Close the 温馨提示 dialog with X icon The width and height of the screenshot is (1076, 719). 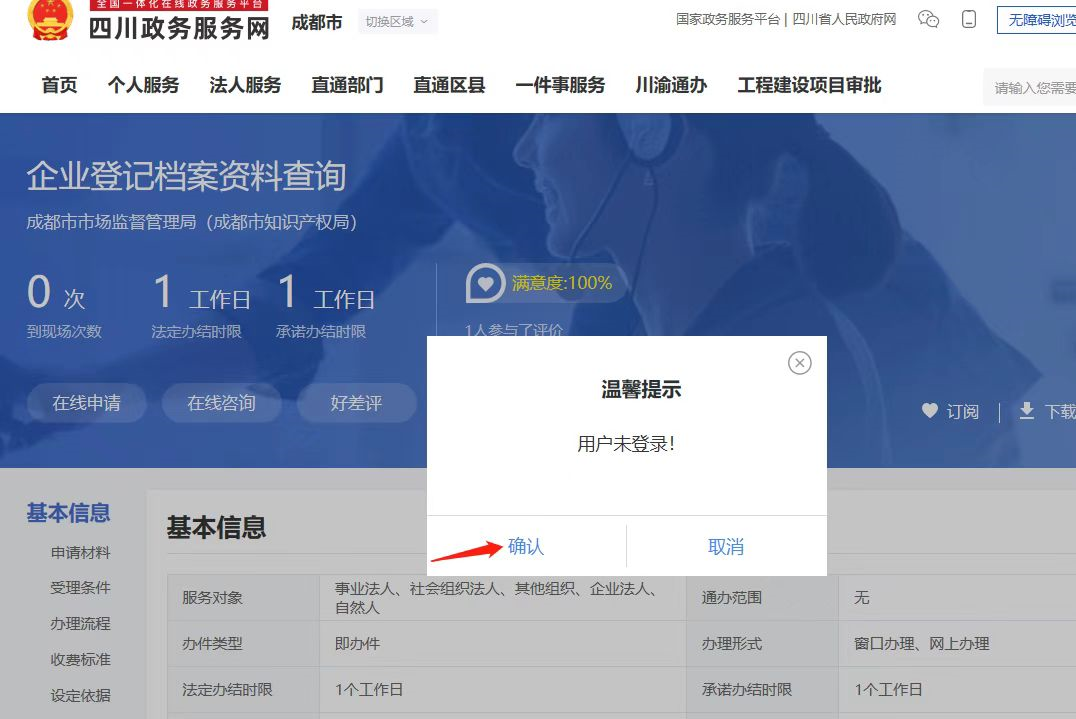pyautogui.click(x=799, y=363)
